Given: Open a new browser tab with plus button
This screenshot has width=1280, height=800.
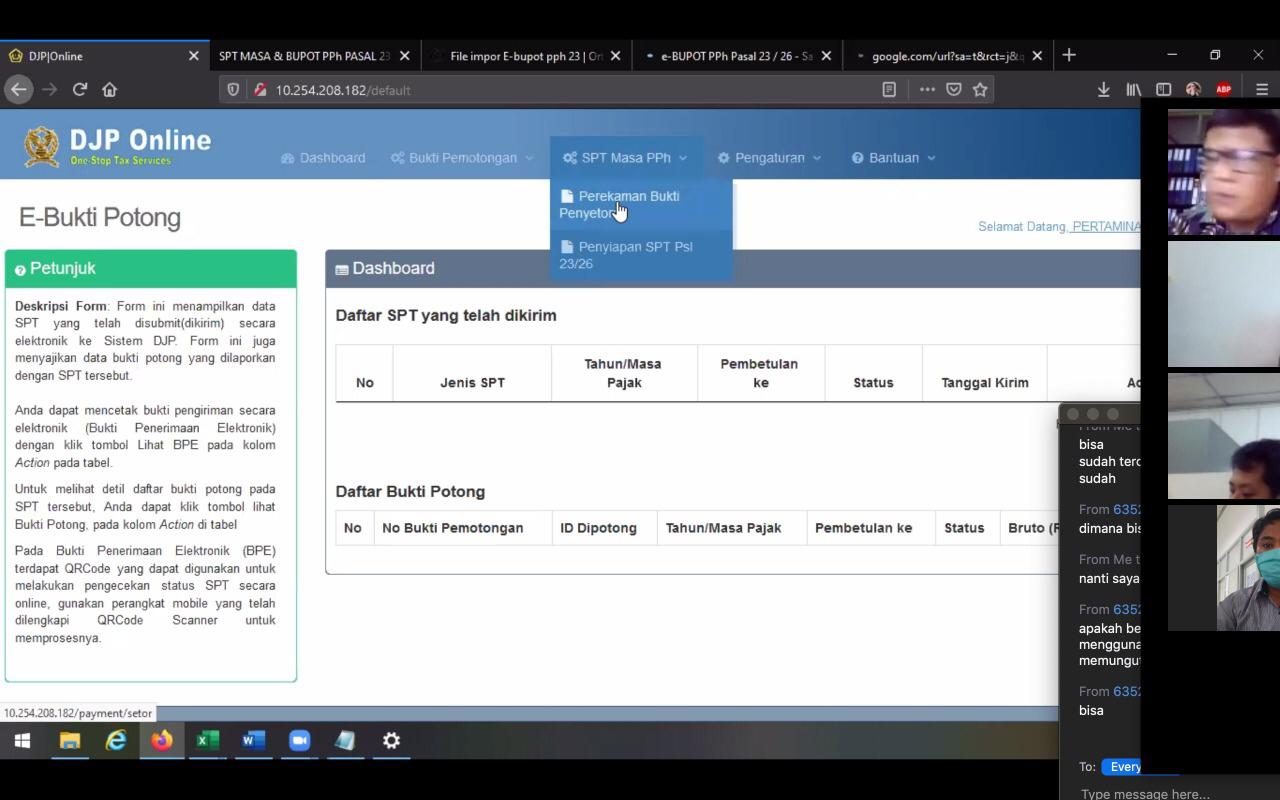Looking at the screenshot, I should (x=1069, y=55).
